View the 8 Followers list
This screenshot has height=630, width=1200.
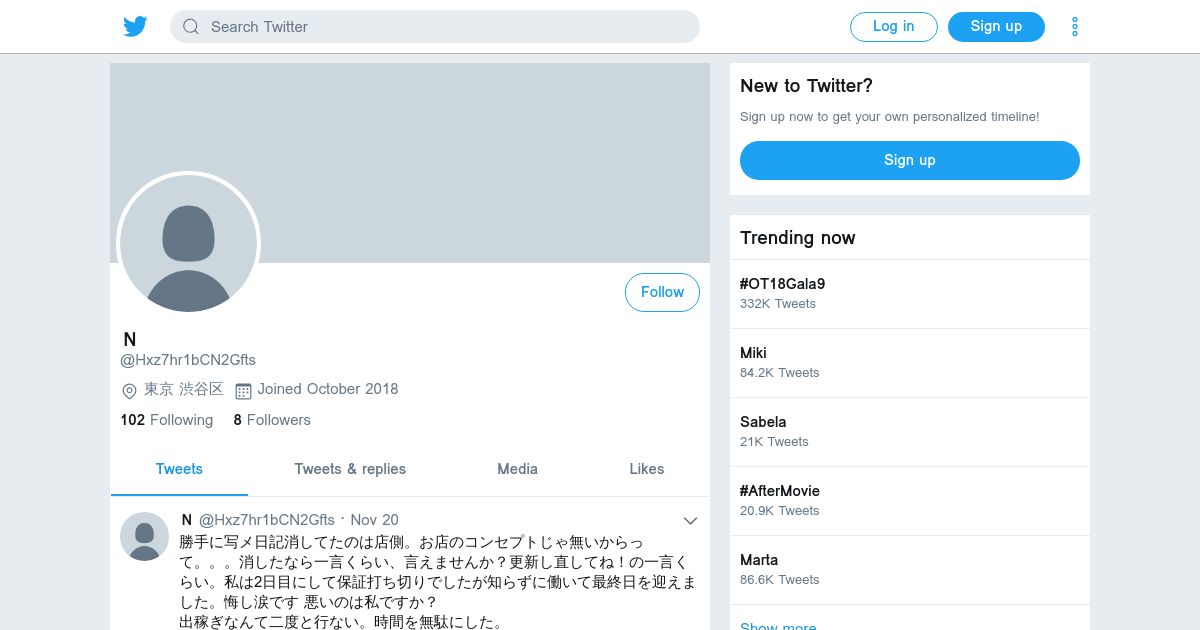272,420
